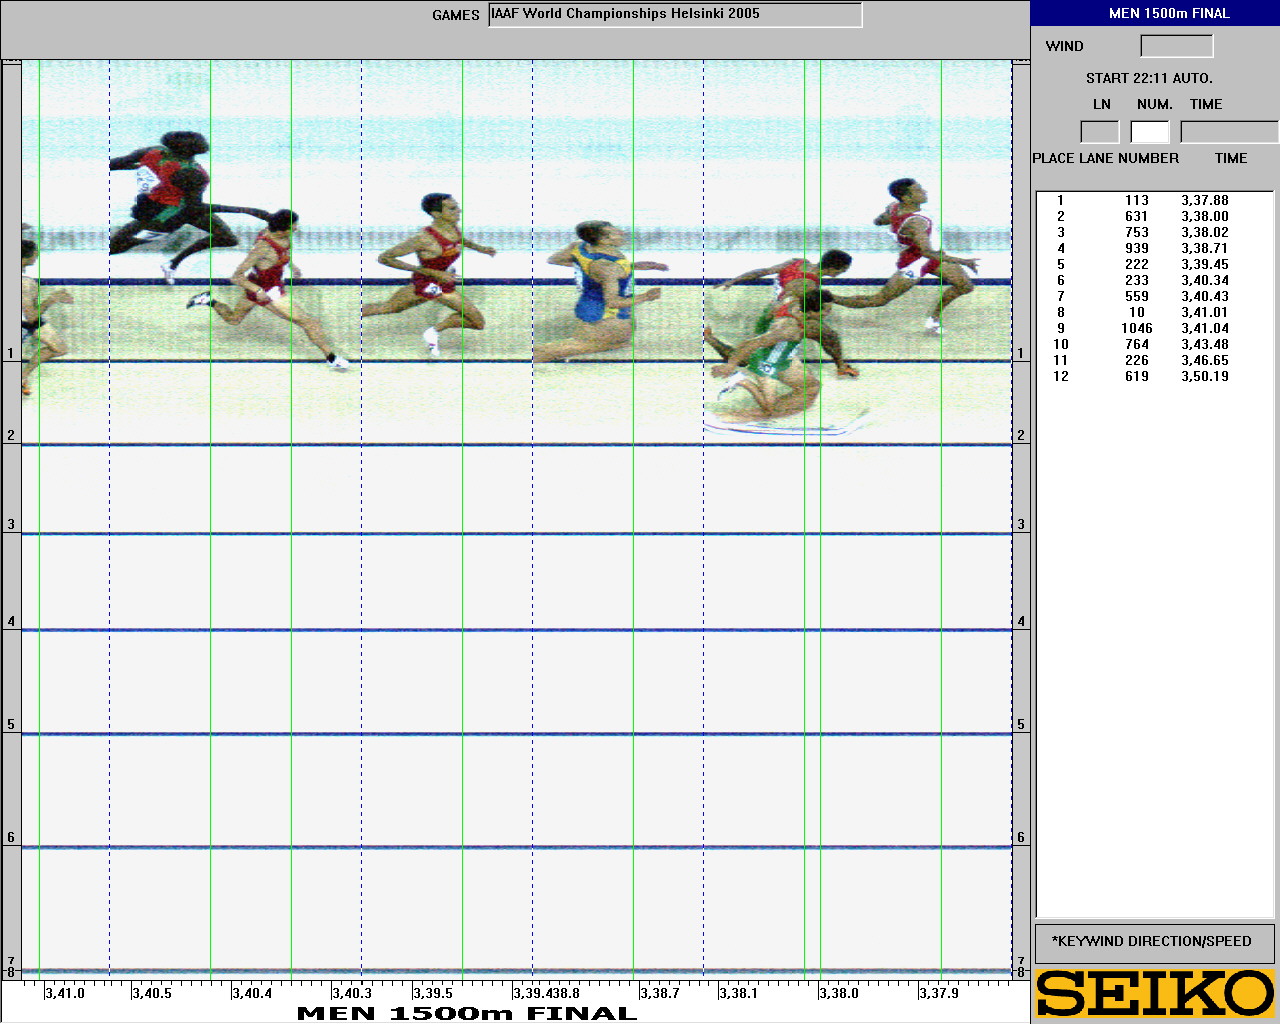1280x1024 pixels.
Task: Select the LN entry field
Action: pyautogui.click(x=1099, y=132)
